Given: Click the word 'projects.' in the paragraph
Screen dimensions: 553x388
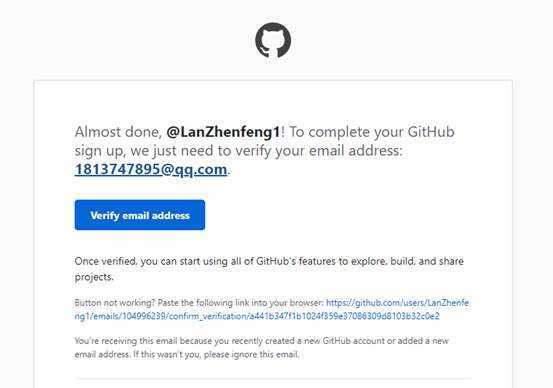Looking at the screenshot, I should click(x=94, y=277).
